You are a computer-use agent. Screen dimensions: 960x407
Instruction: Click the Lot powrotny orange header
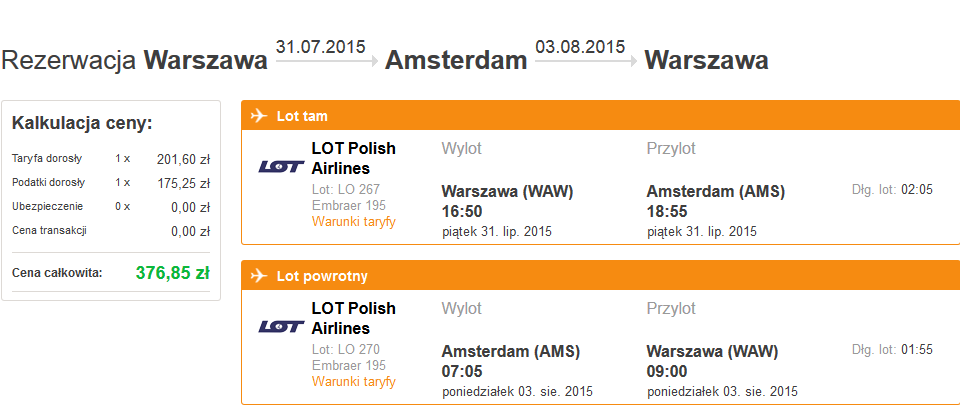tap(601, 276)
